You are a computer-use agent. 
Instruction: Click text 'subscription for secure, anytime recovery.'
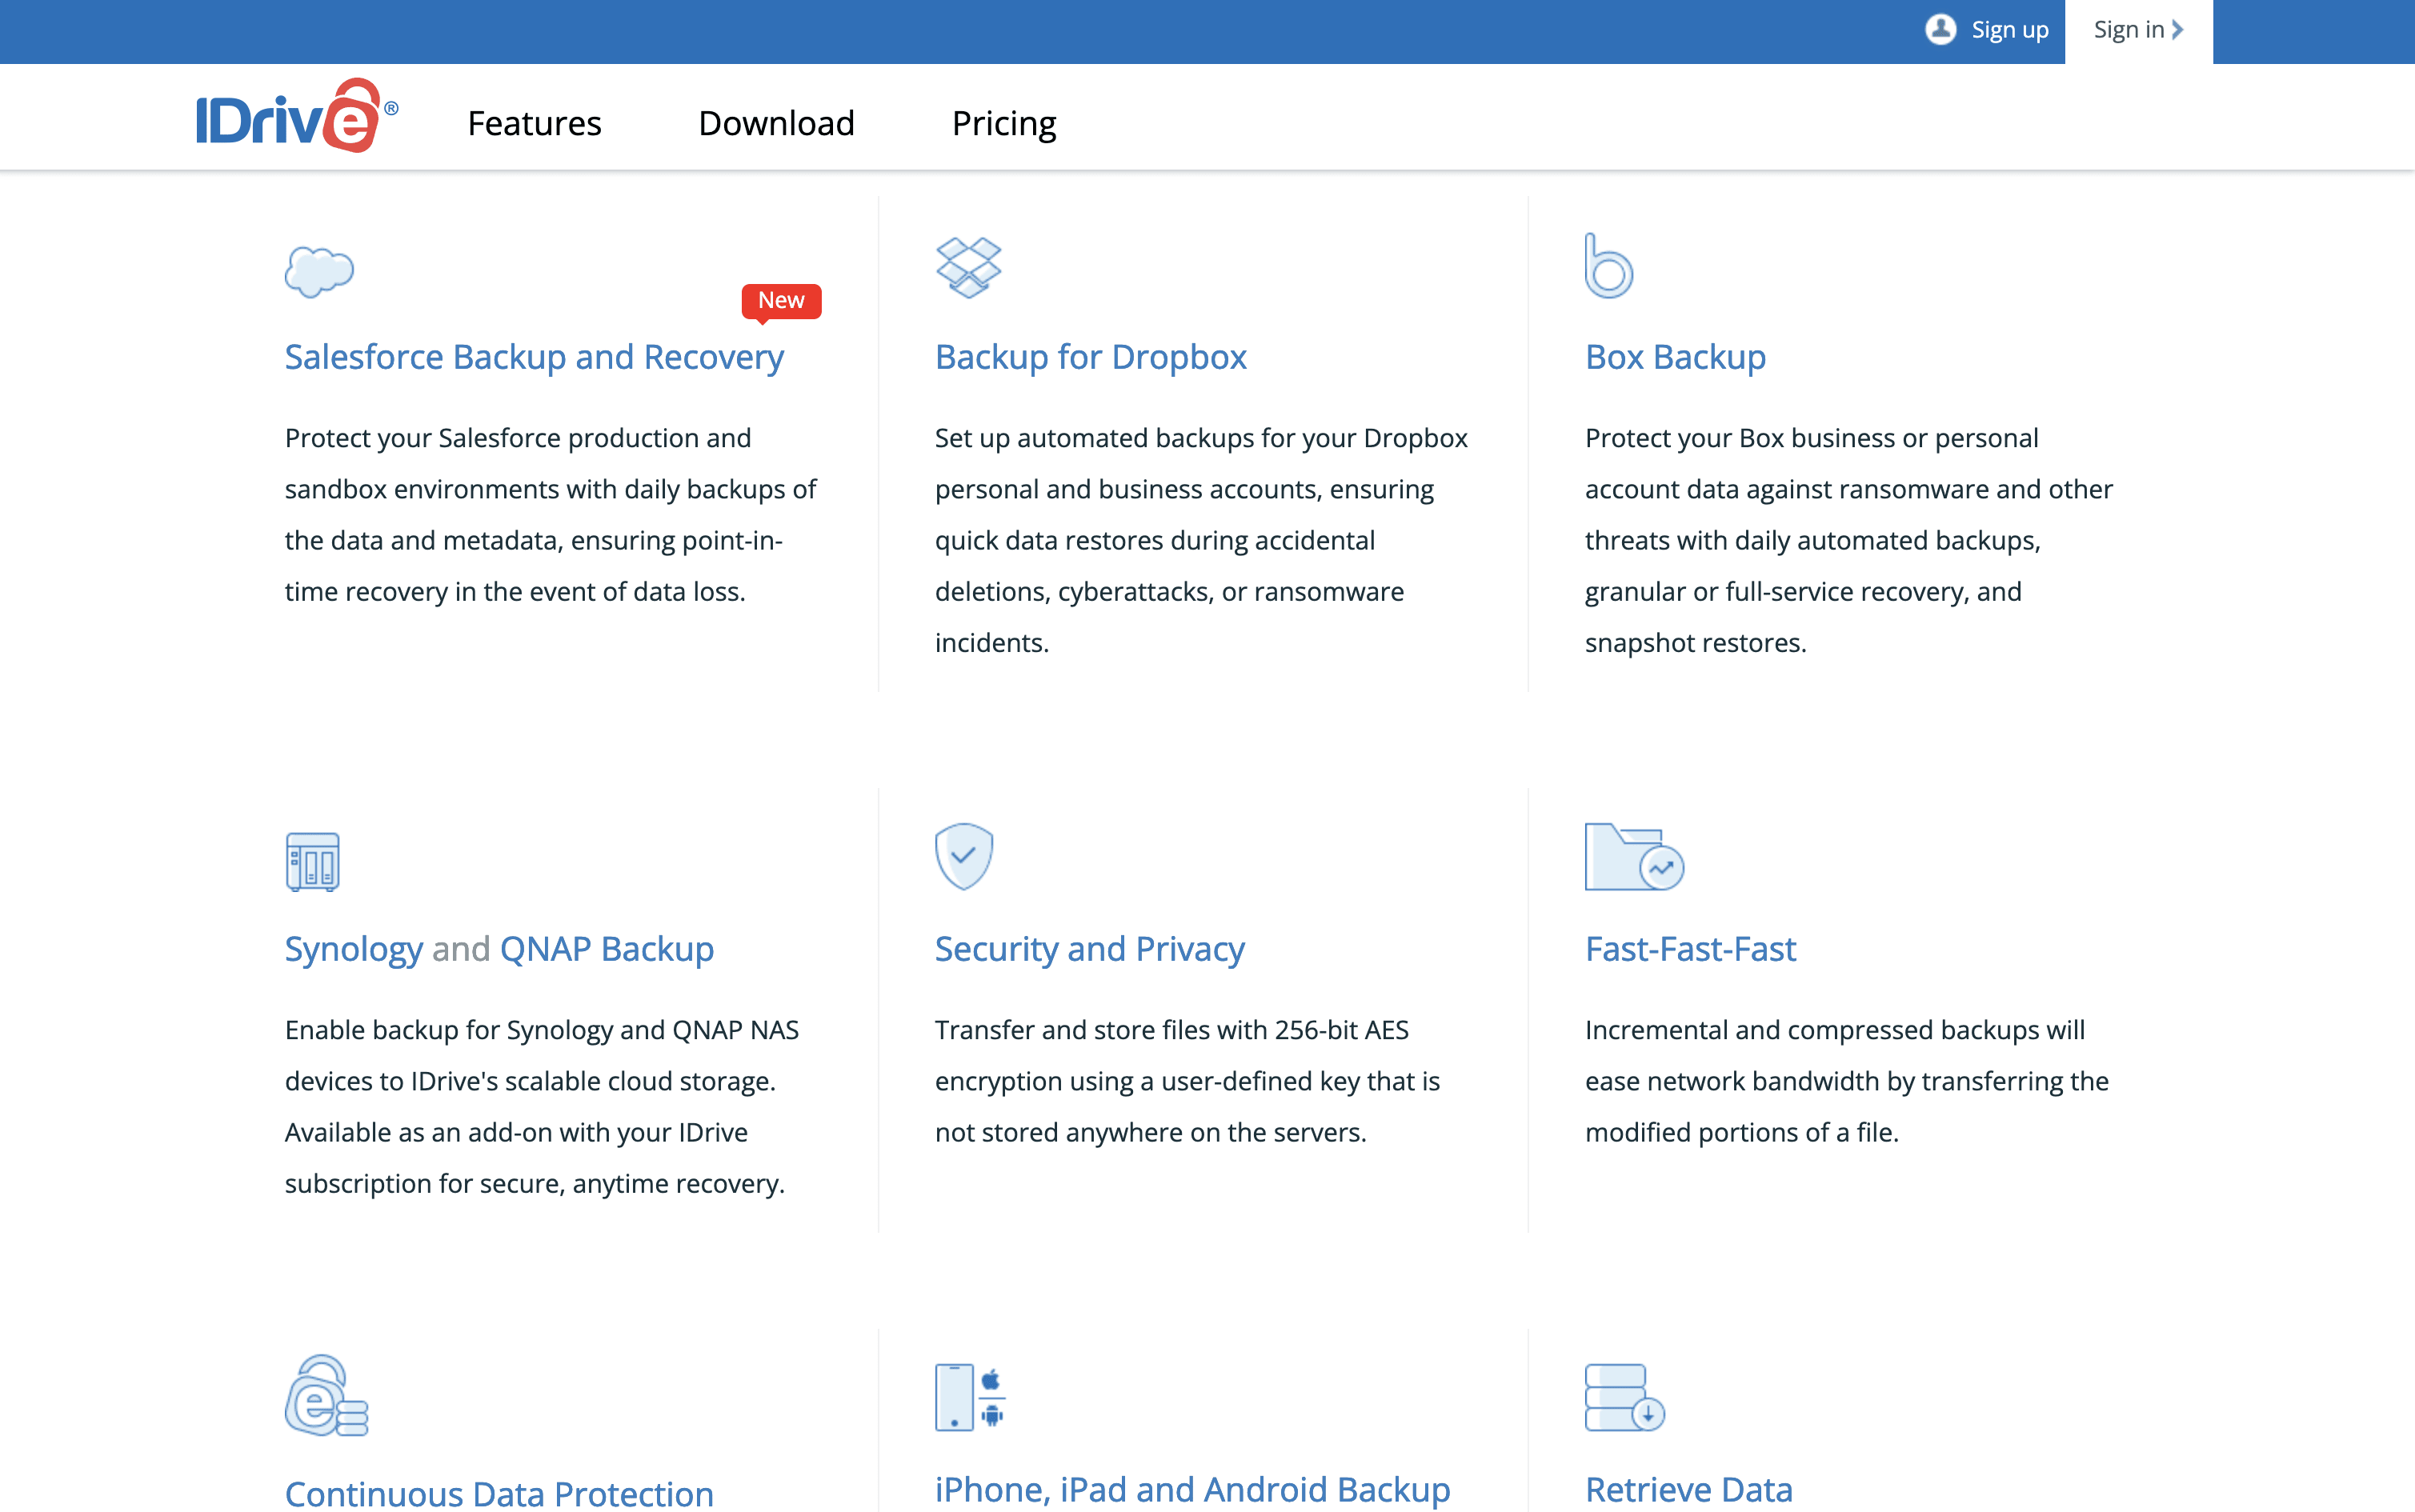coord(534,1183)
